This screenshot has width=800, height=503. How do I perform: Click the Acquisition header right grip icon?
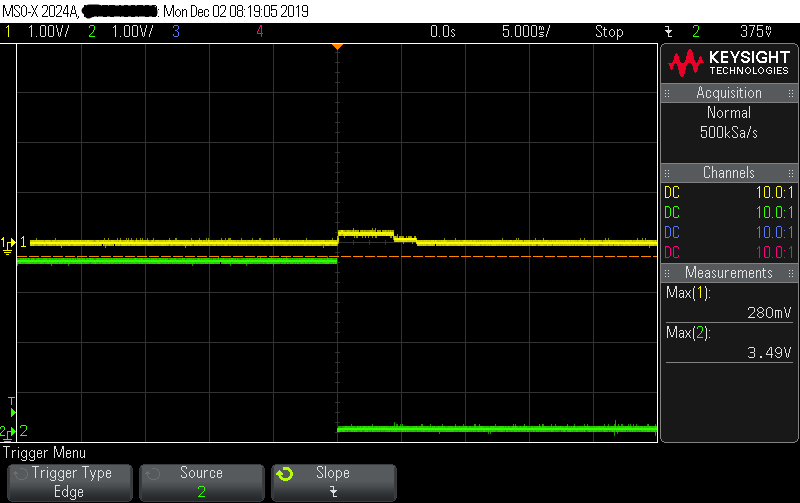click(790, 93)
